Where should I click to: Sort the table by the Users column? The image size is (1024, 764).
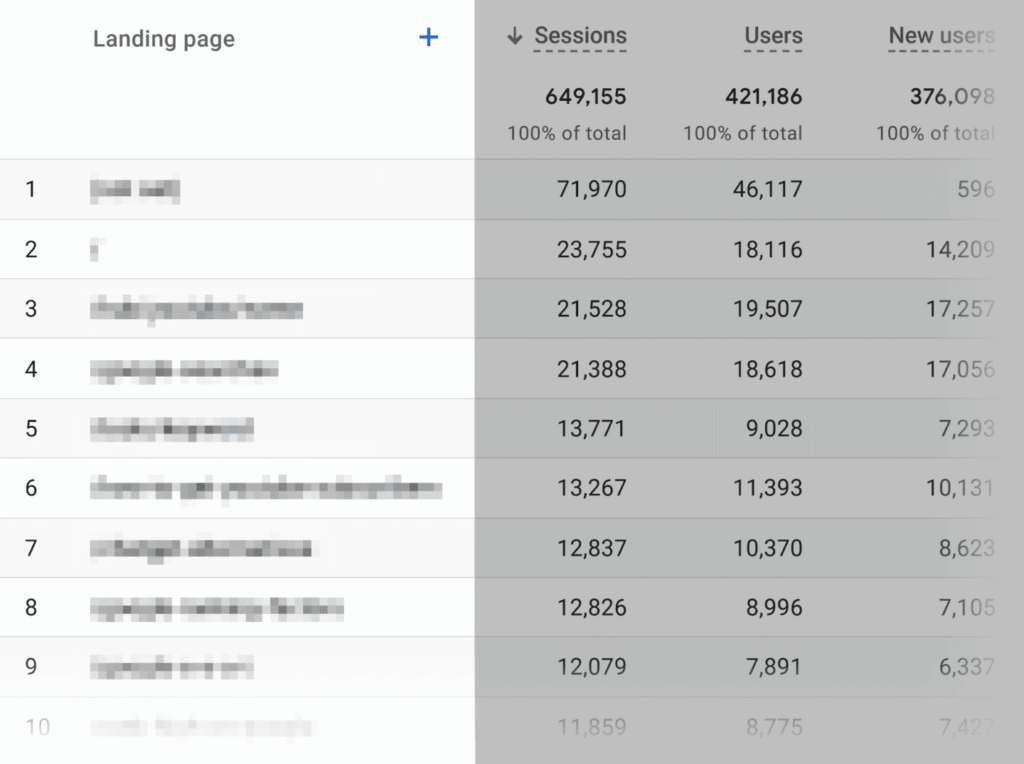[x=772, y=35]
